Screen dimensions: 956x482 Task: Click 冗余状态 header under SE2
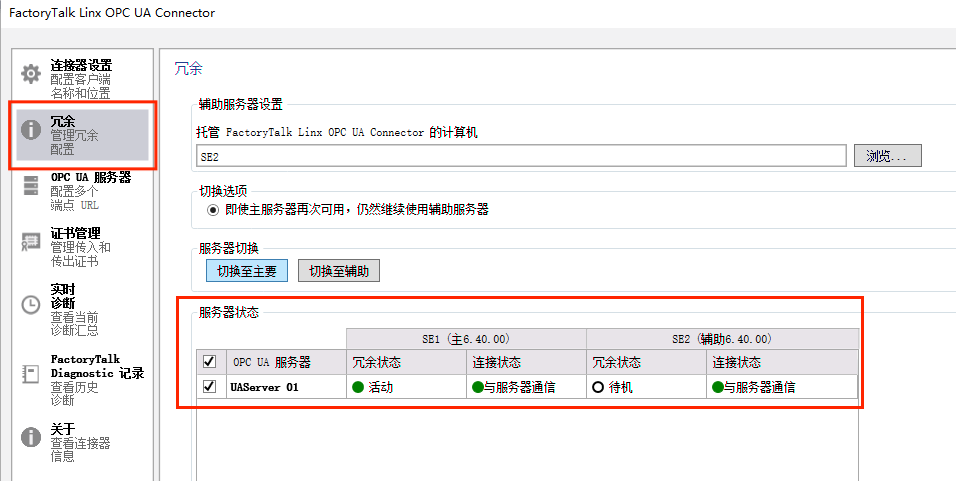point(646,363)
